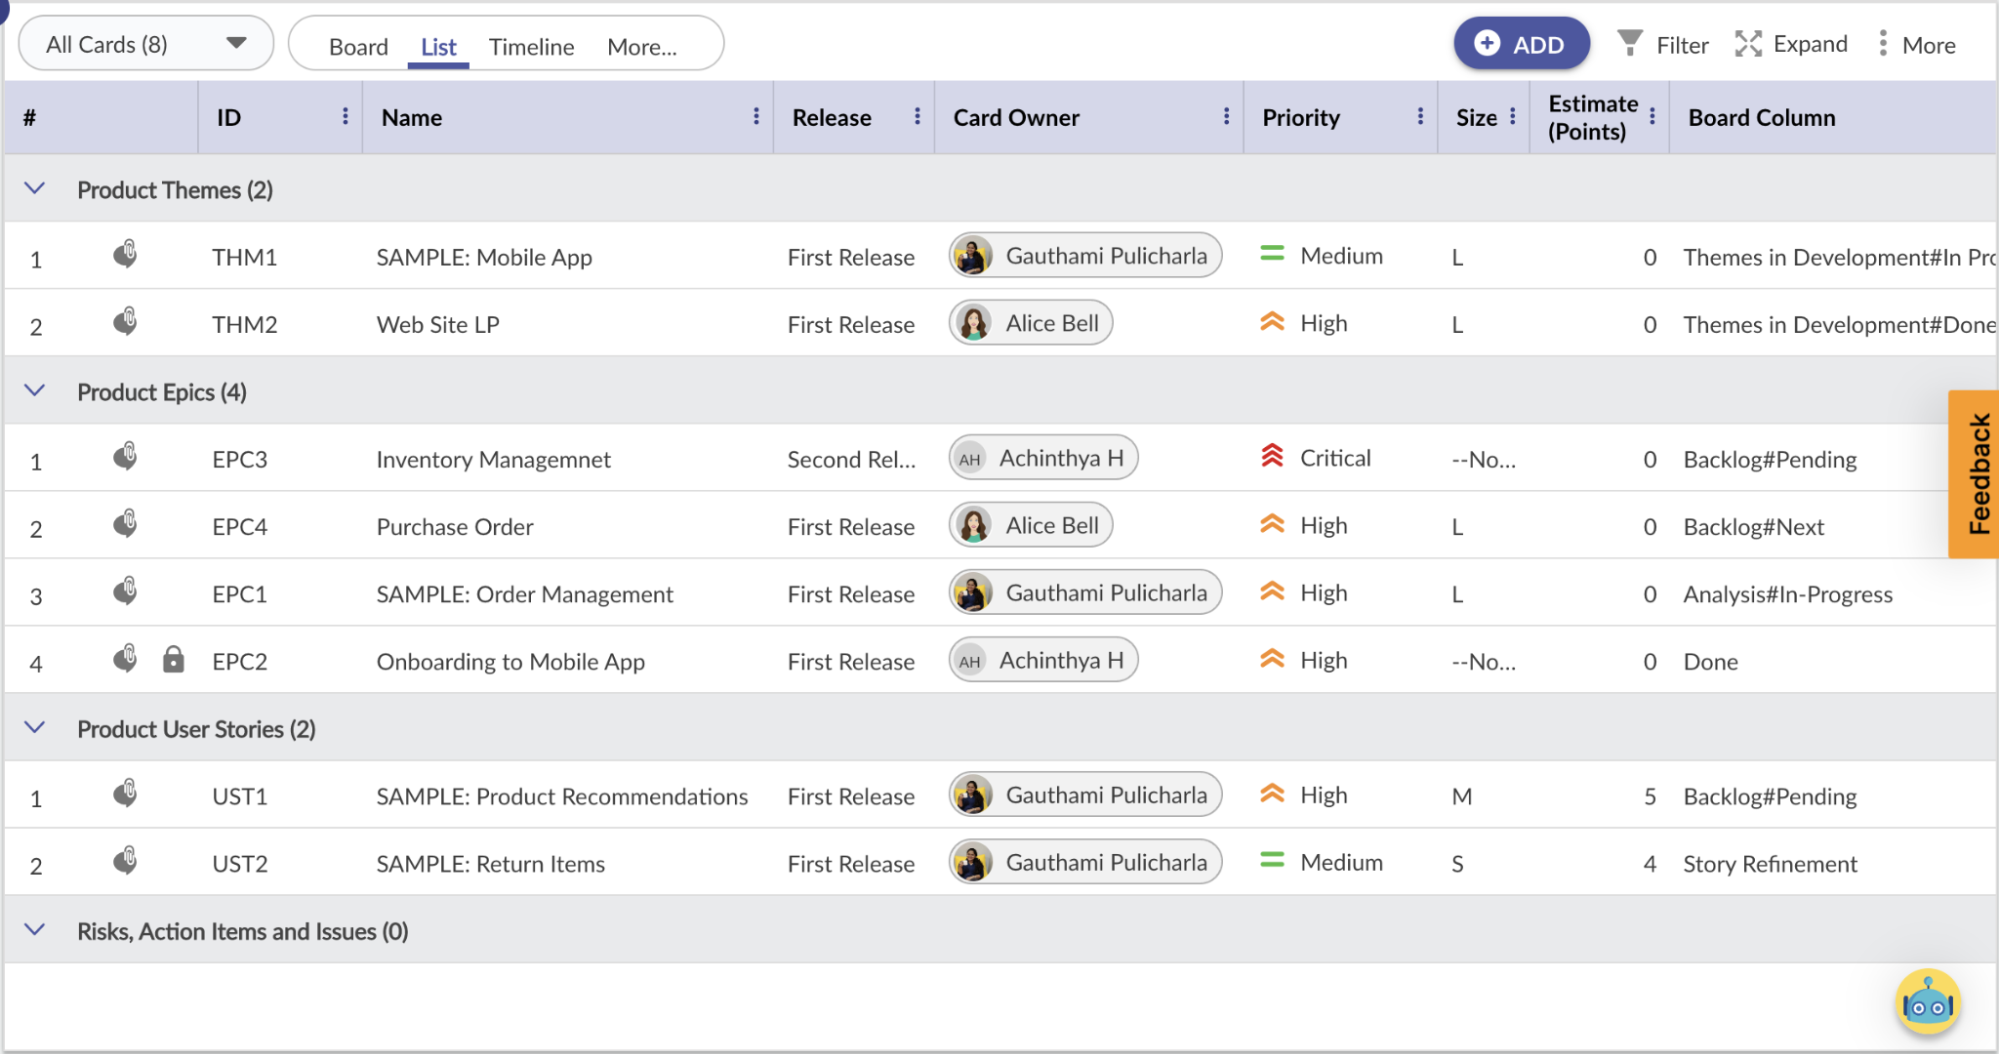Image resolution: width=1999 pixels, height=1055 pixels.
Task: Open the Filter panel
Action: point(1662,44)
